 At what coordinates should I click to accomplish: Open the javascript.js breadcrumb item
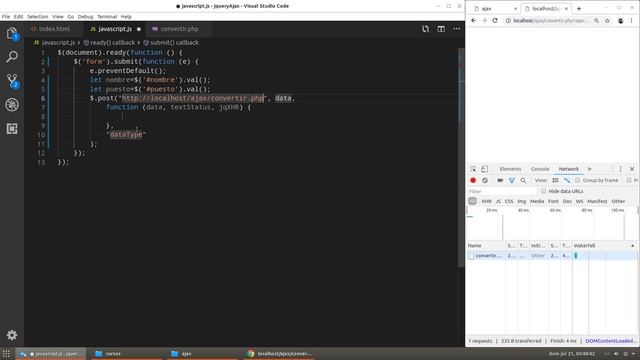click(x=55, y=42)
